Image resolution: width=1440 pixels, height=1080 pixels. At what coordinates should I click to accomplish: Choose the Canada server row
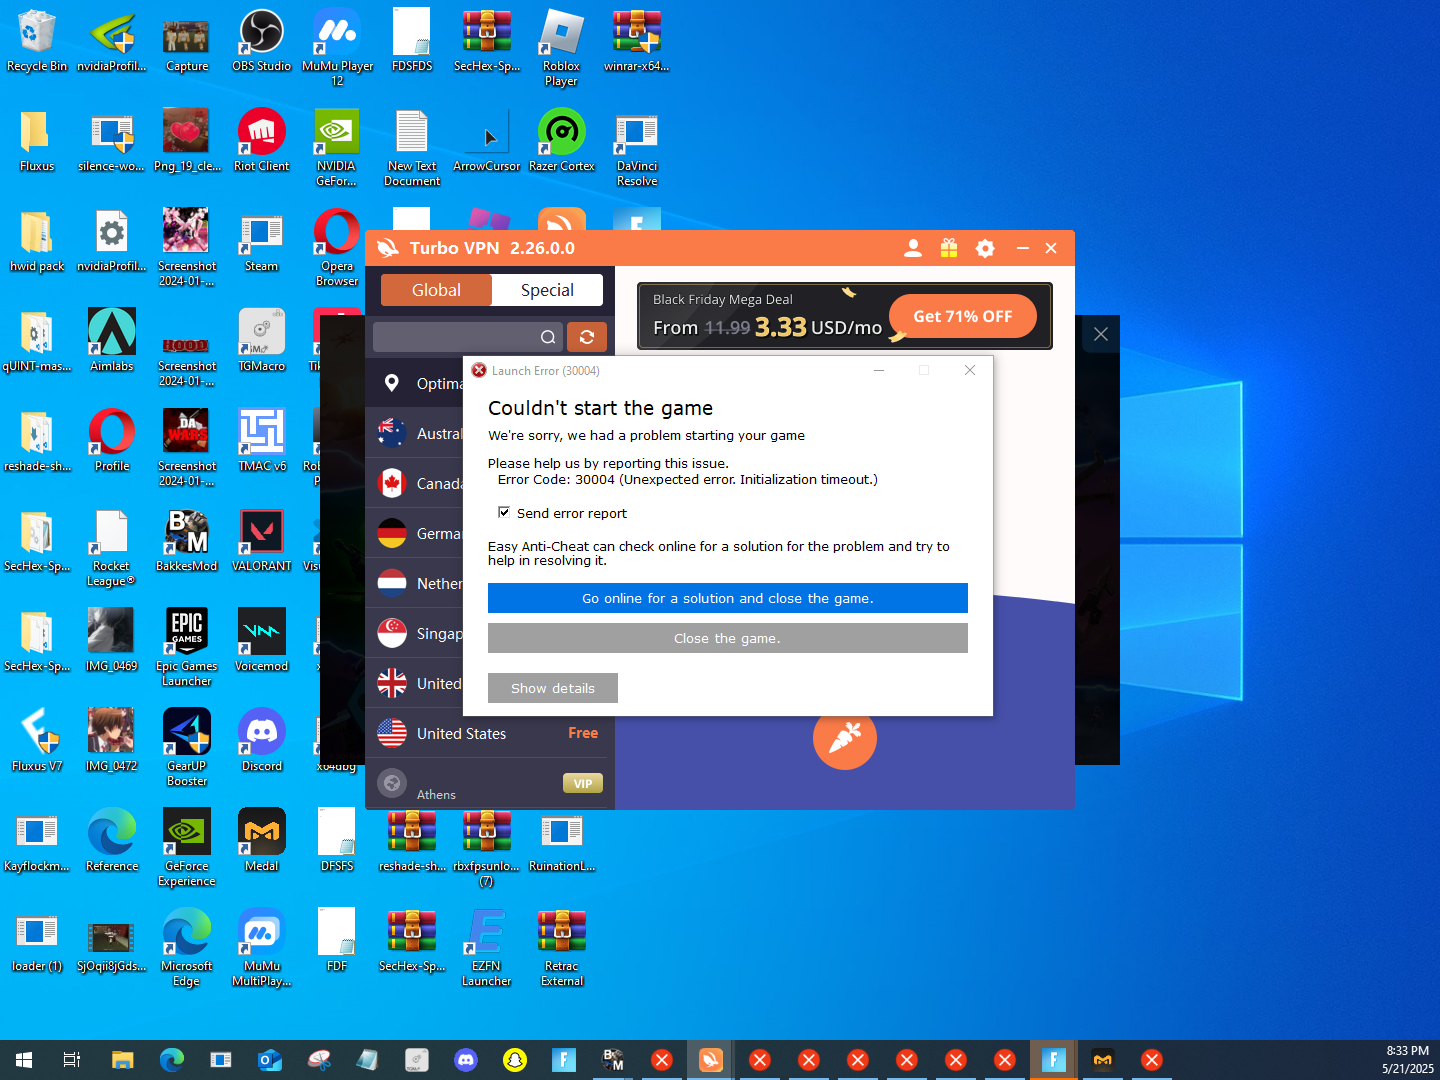tap(415, 483)
